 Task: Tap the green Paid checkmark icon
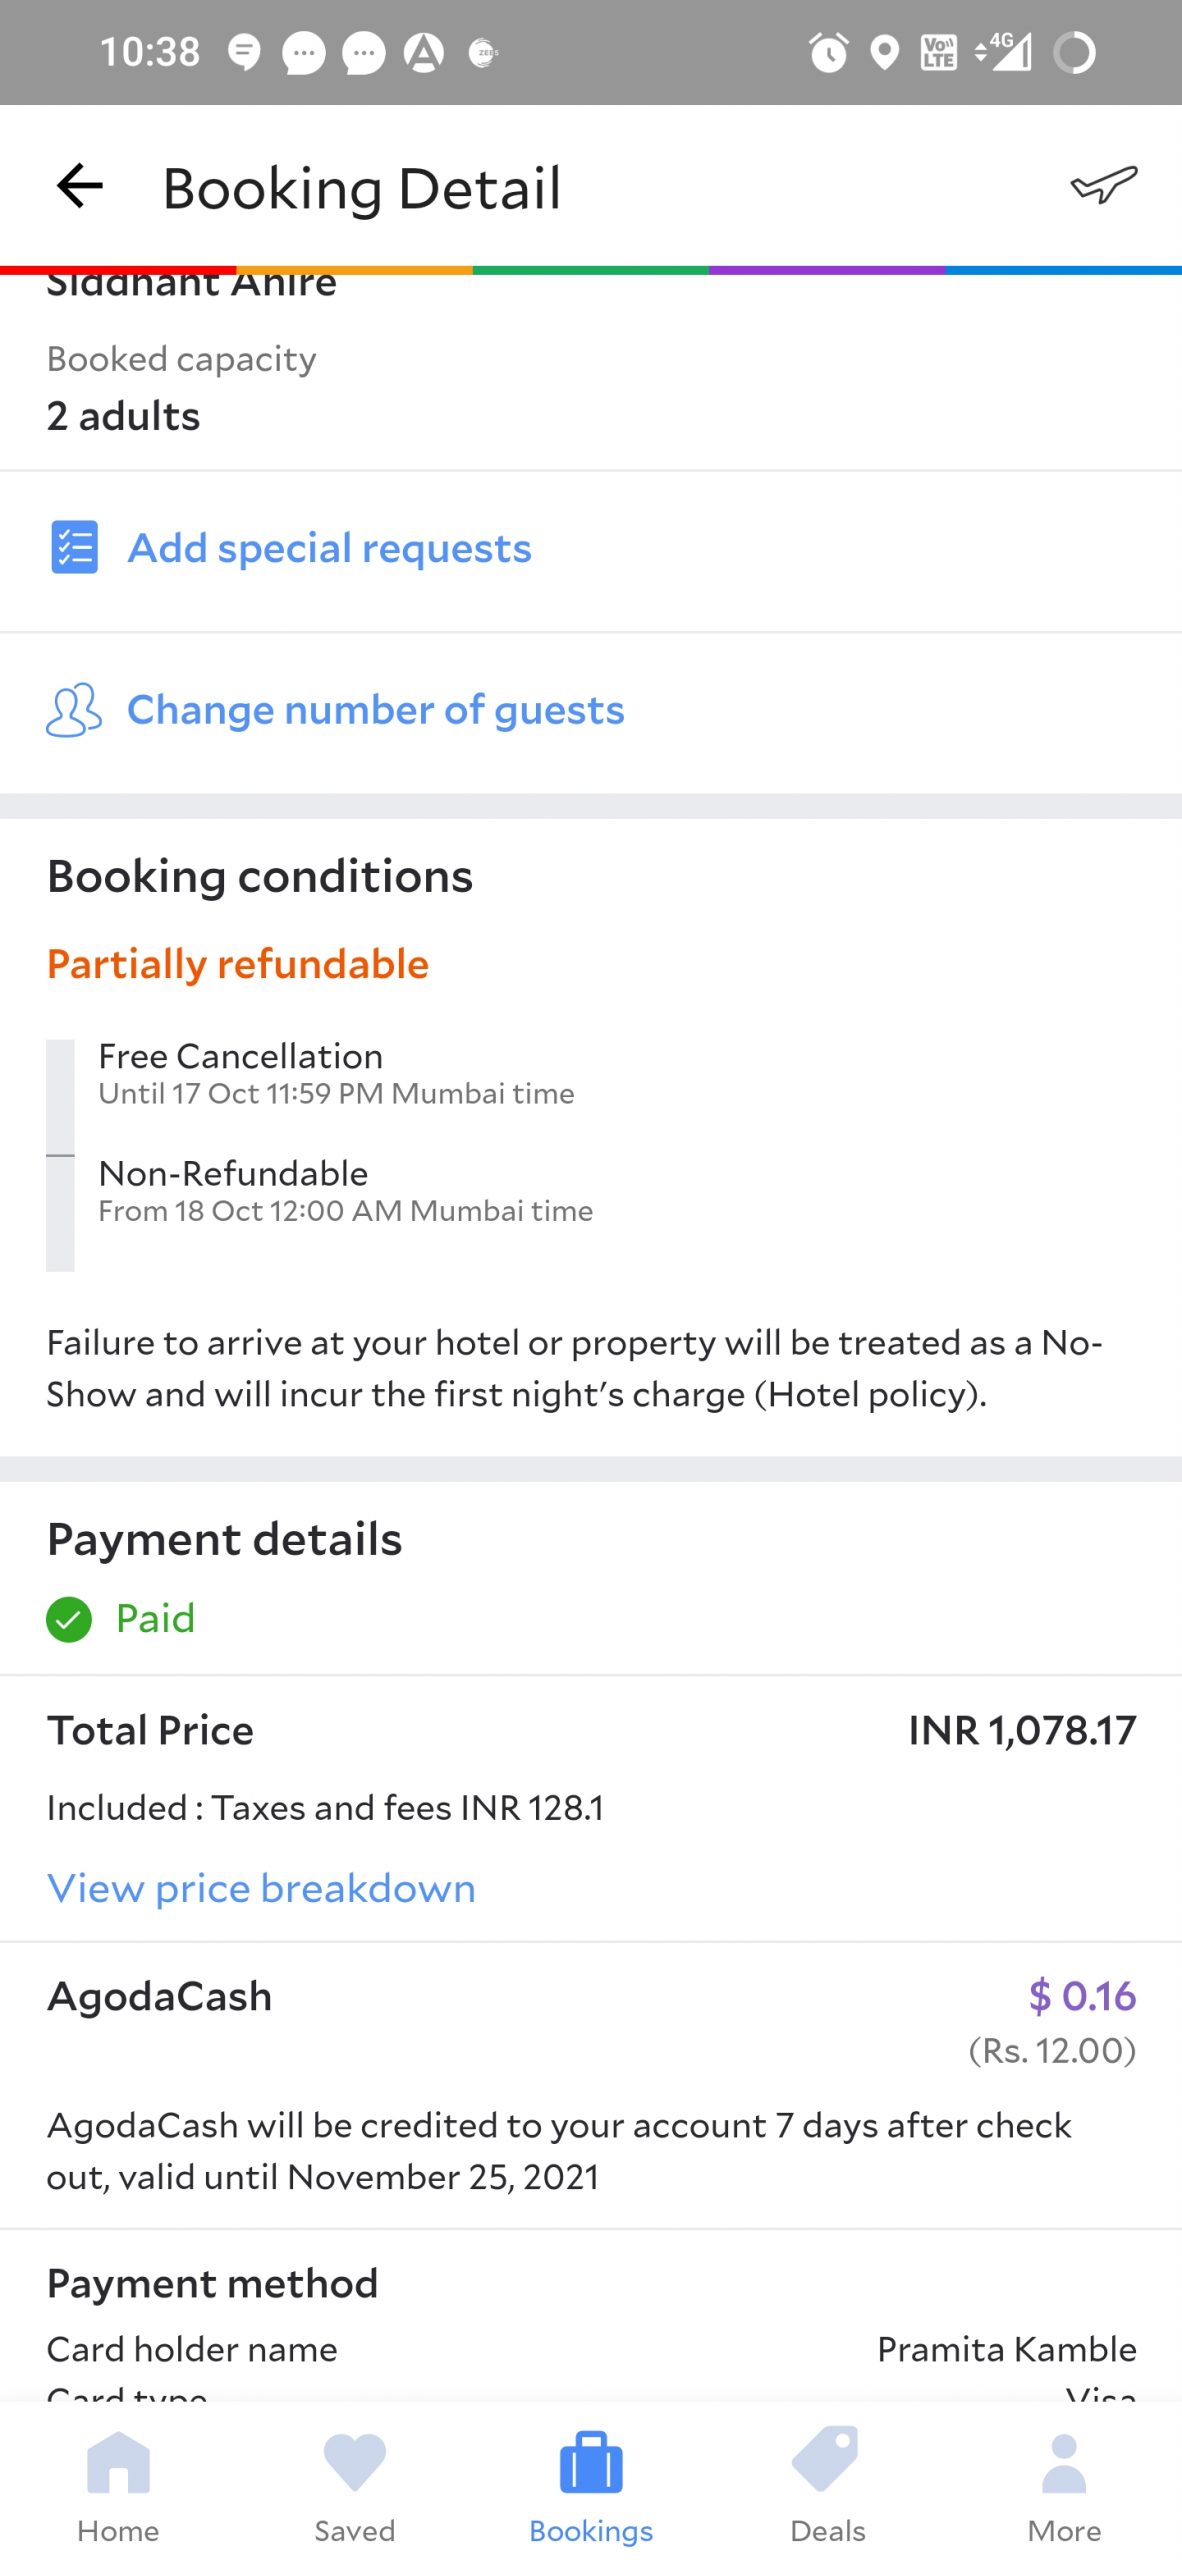pos(69,1619)
